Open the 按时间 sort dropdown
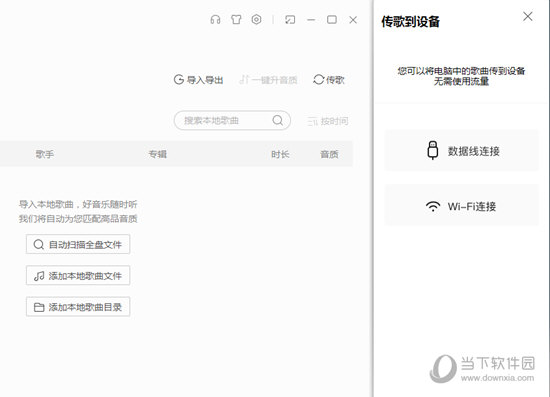This screenshot has height=397, width=550. pos(328,121)
